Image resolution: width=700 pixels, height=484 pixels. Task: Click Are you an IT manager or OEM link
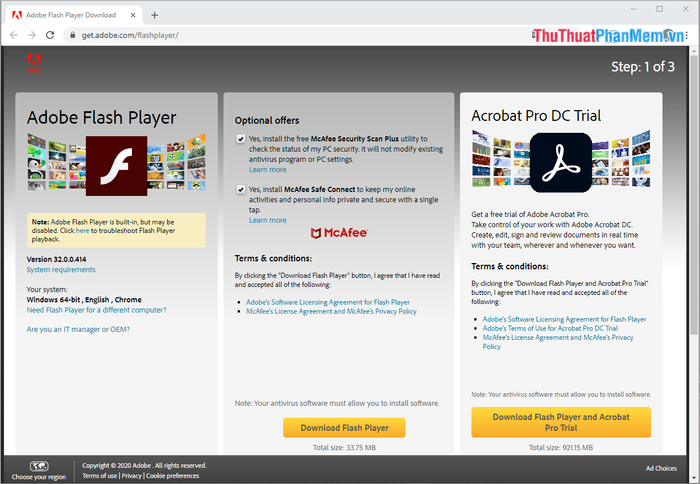[x=78, y=330]
